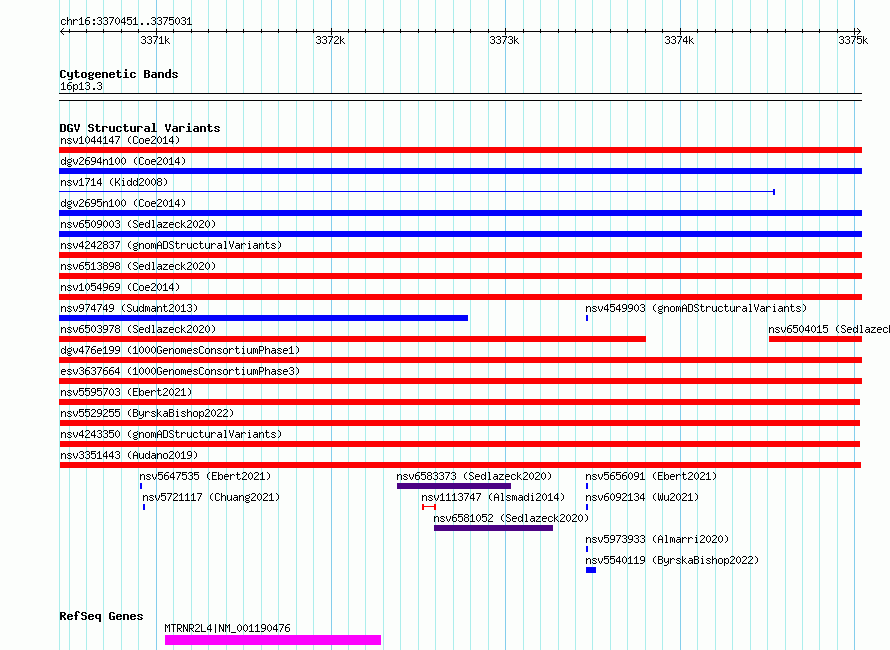Click the purple nsv6581052 variant bar

(493, 528)
